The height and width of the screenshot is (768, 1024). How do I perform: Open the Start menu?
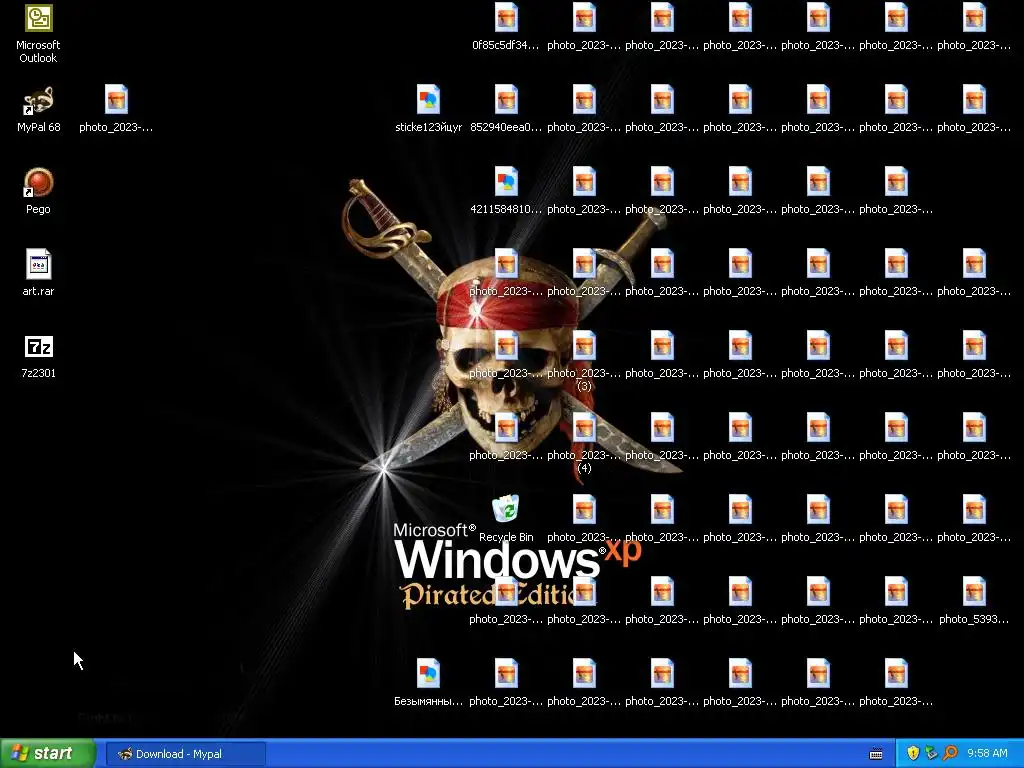click(x=48, y=753)
